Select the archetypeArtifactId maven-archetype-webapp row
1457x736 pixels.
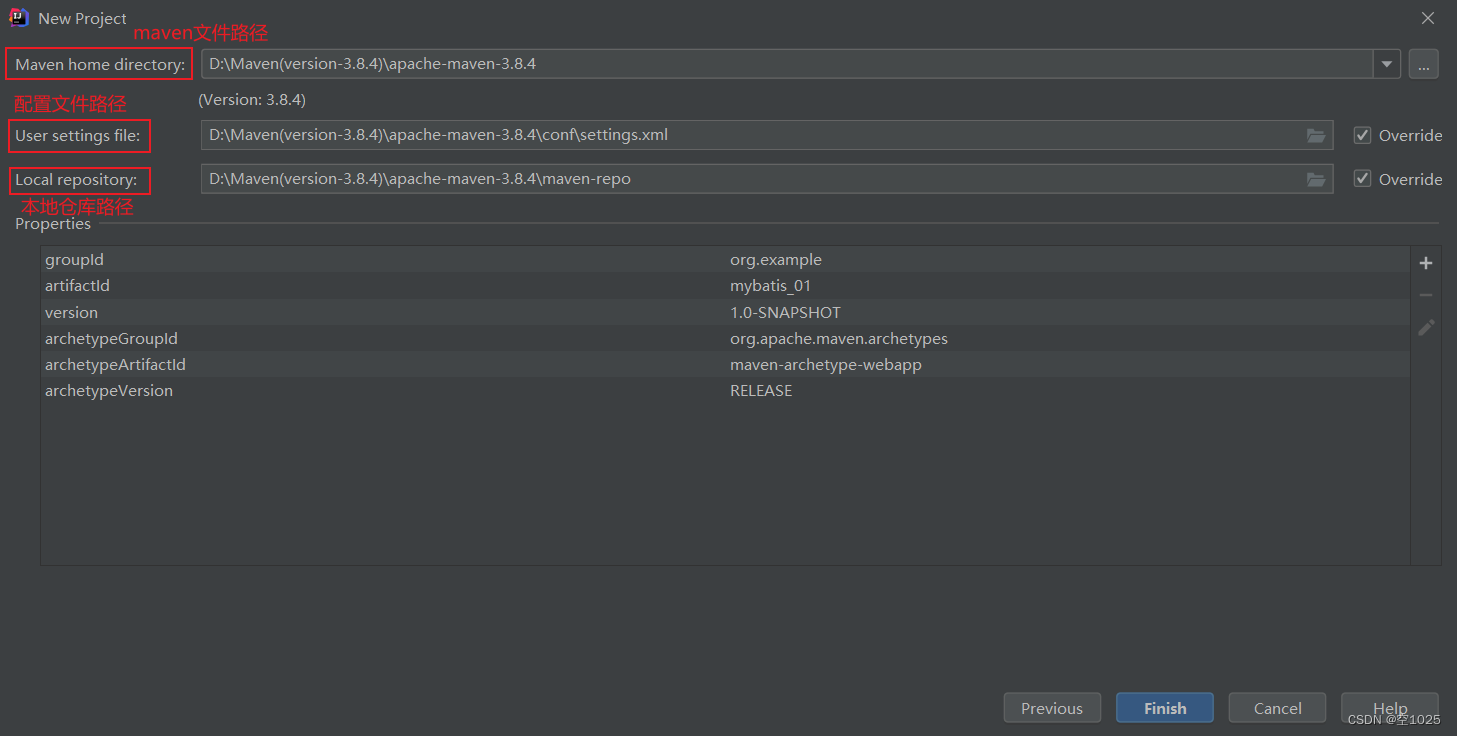[400, 364]
